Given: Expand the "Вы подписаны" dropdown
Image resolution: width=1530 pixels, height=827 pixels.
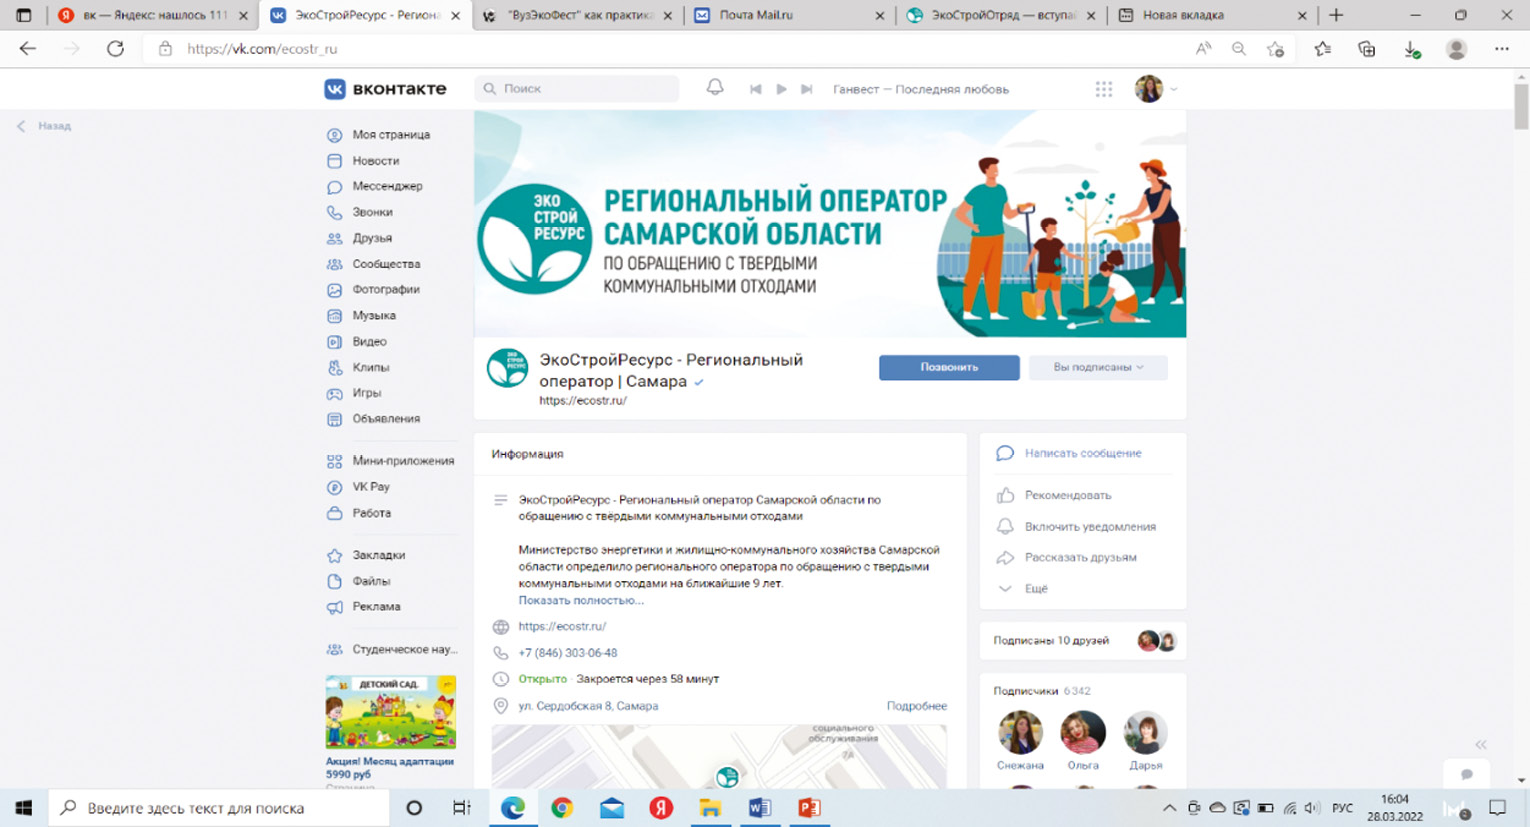Looking at the screenshot, I should click(x=1097, y=368).
